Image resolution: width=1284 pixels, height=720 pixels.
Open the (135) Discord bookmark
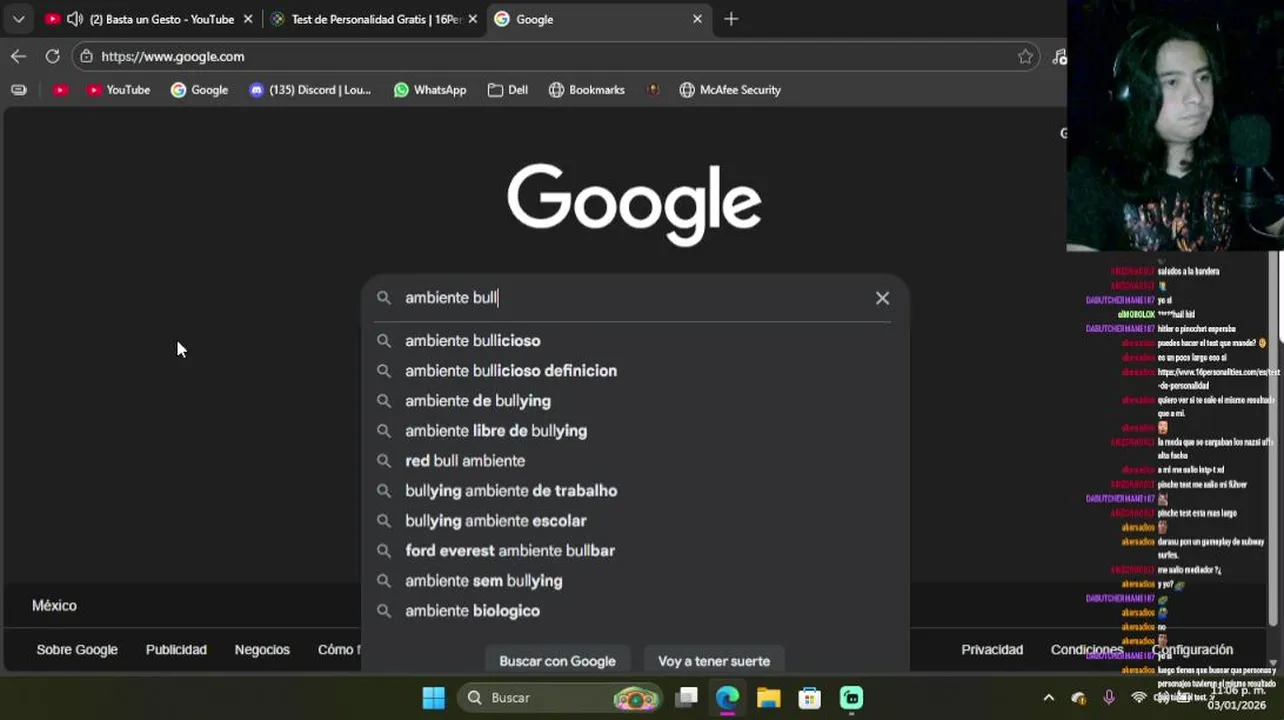310,90
